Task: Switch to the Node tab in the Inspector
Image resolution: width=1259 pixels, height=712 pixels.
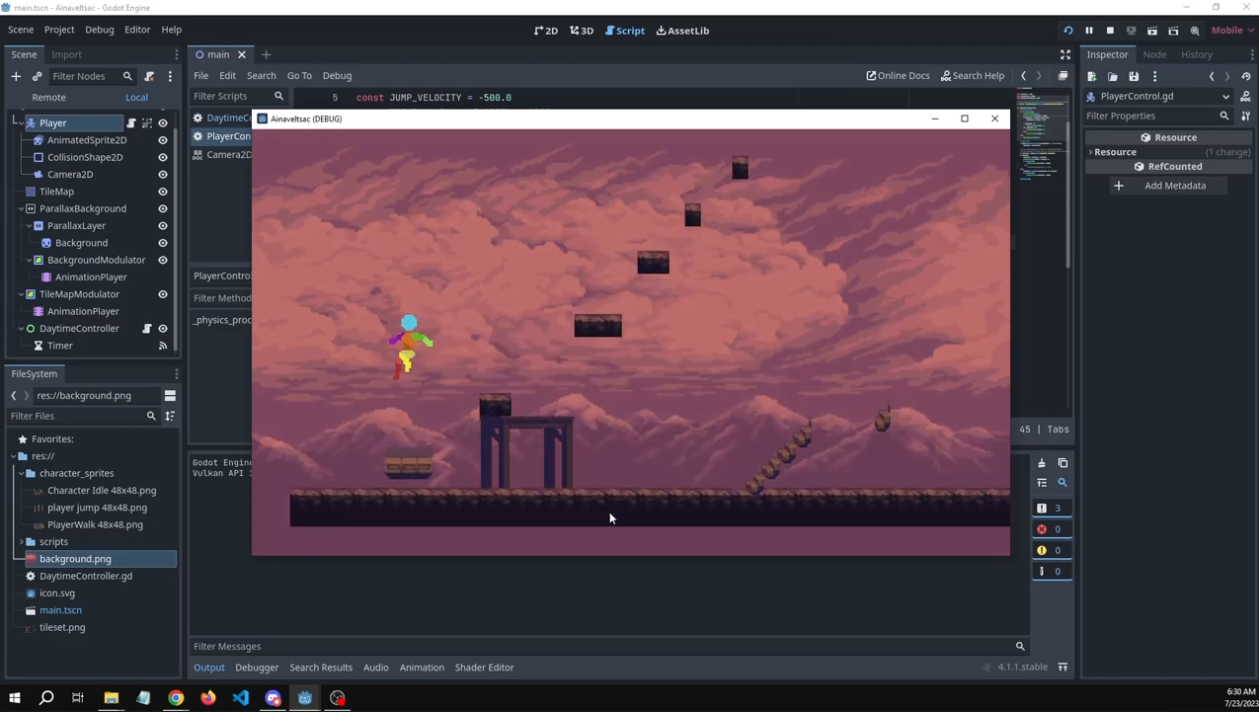Action: pos(1154,55)
